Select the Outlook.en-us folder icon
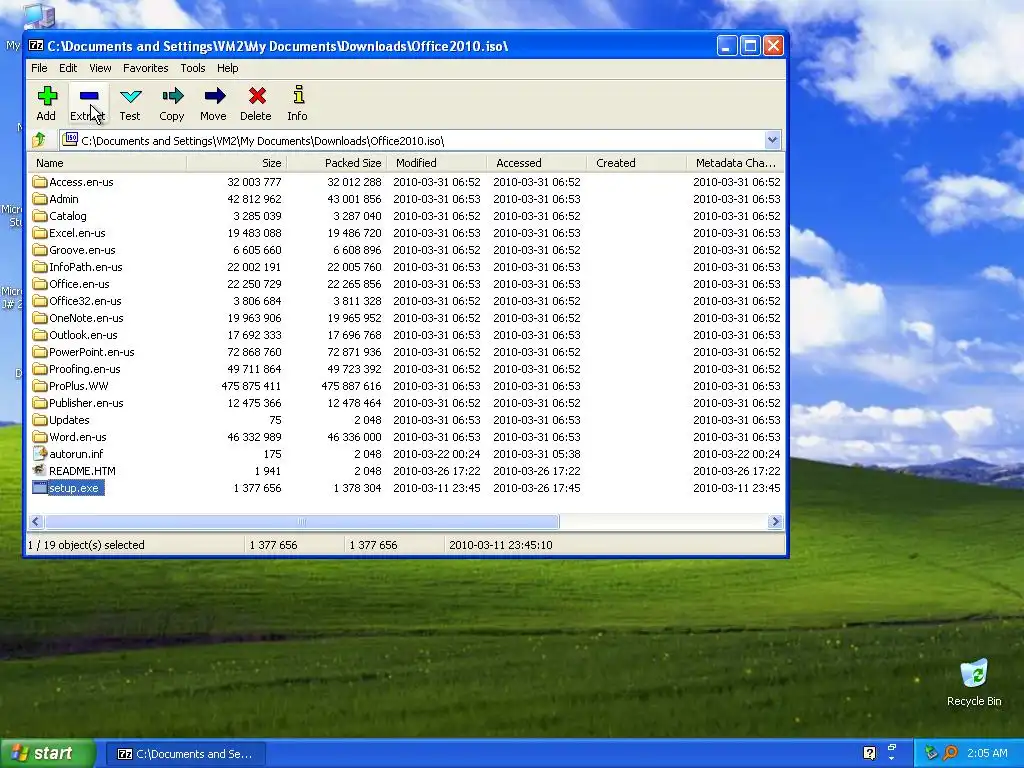Viewport: 1024px width, 768px height. 40,334
